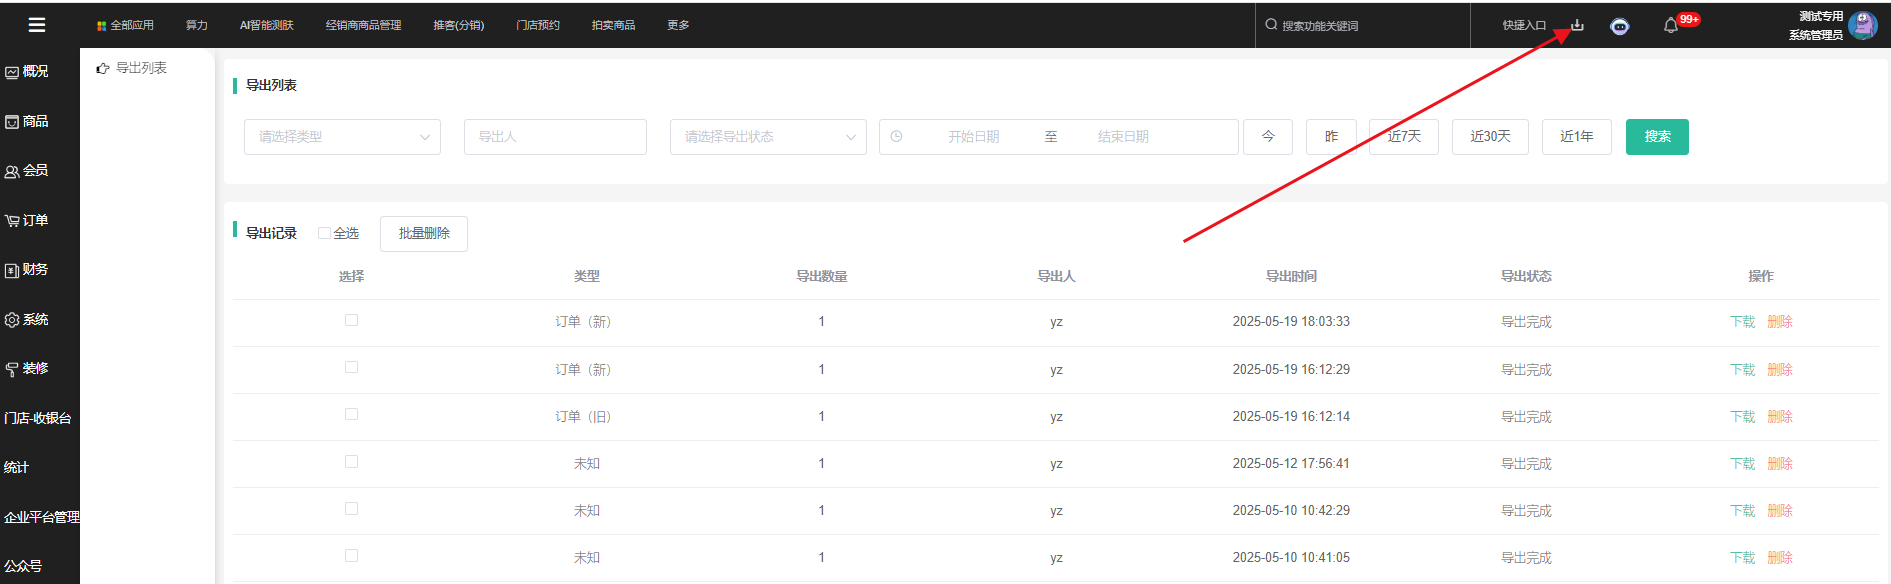Click the search magnifier icon
This screenshot has height=584, width=1891.
pos(1271,25)
